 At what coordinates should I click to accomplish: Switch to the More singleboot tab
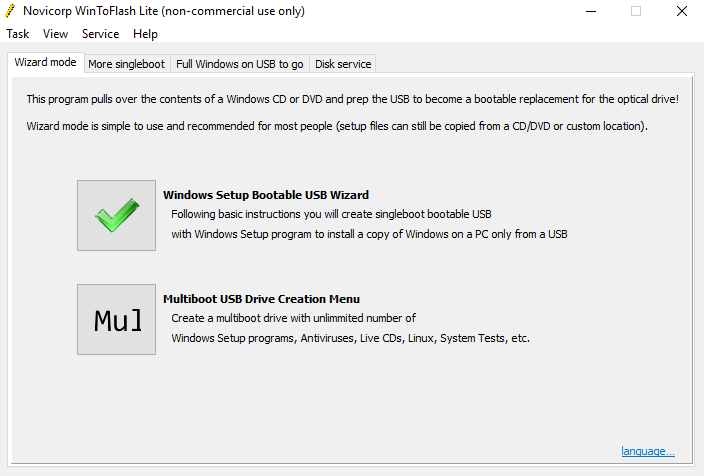click(127, 64)
